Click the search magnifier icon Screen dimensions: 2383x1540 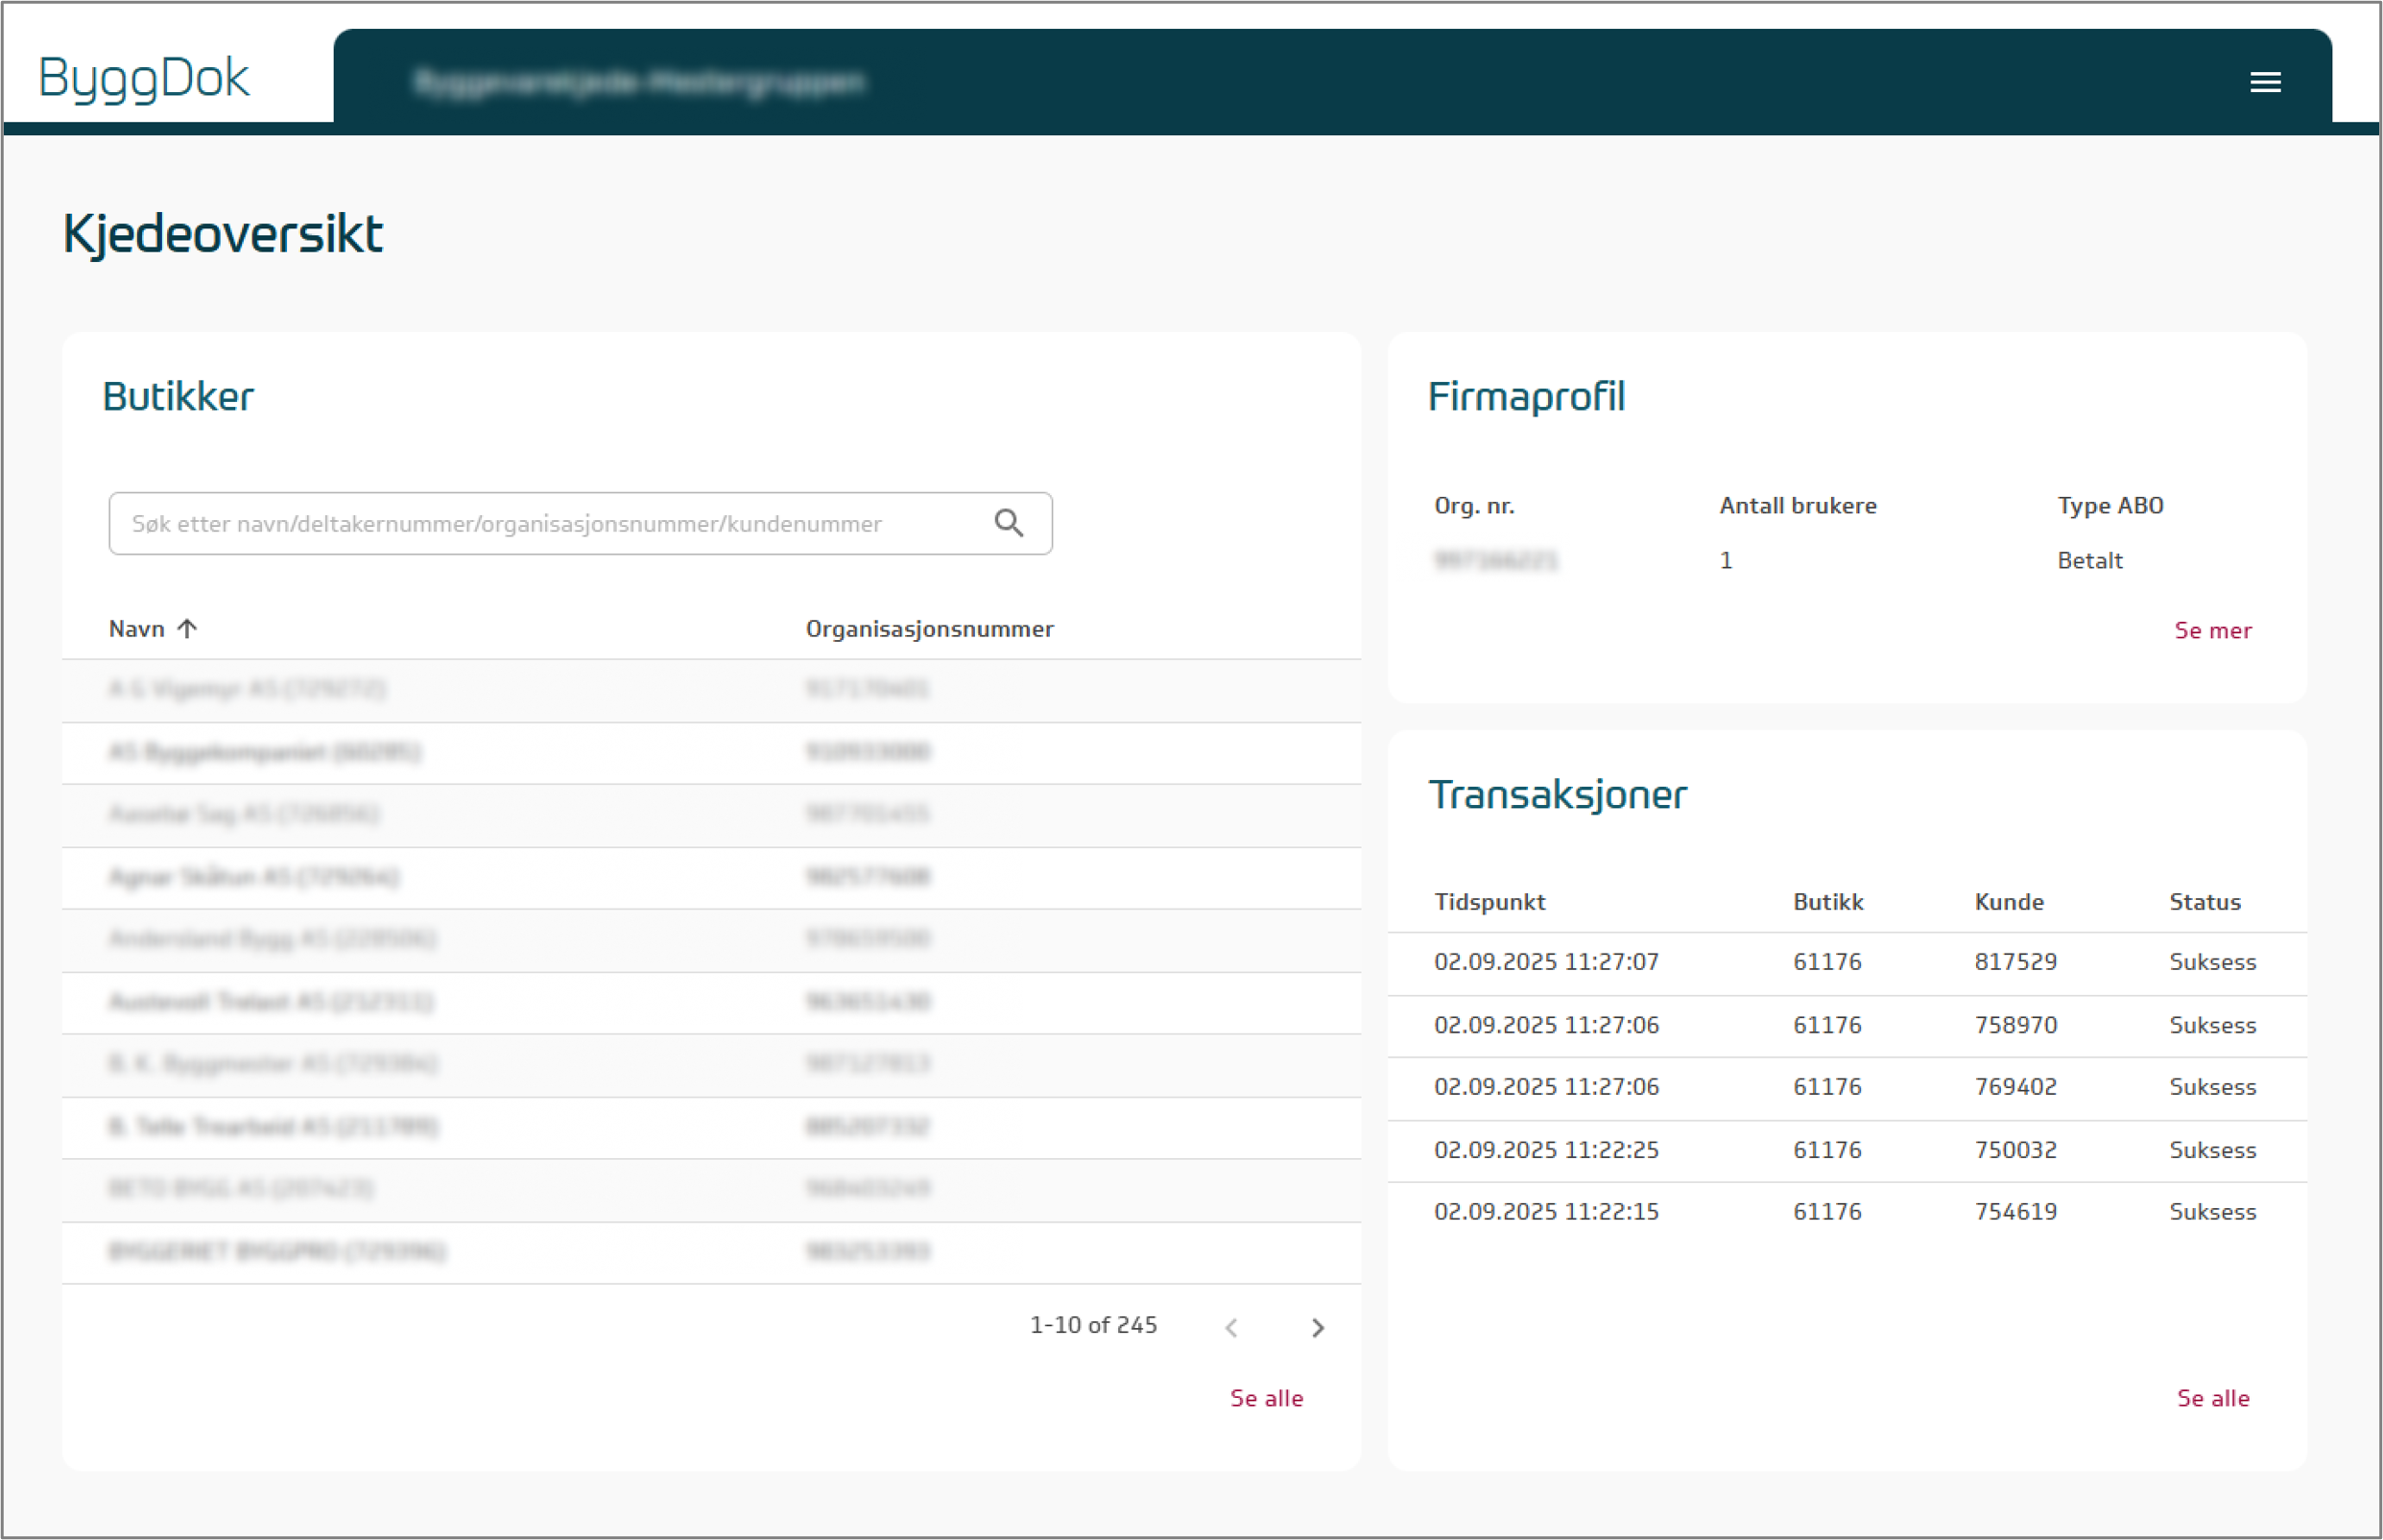pyautogui.click(x=1008, y=523)
